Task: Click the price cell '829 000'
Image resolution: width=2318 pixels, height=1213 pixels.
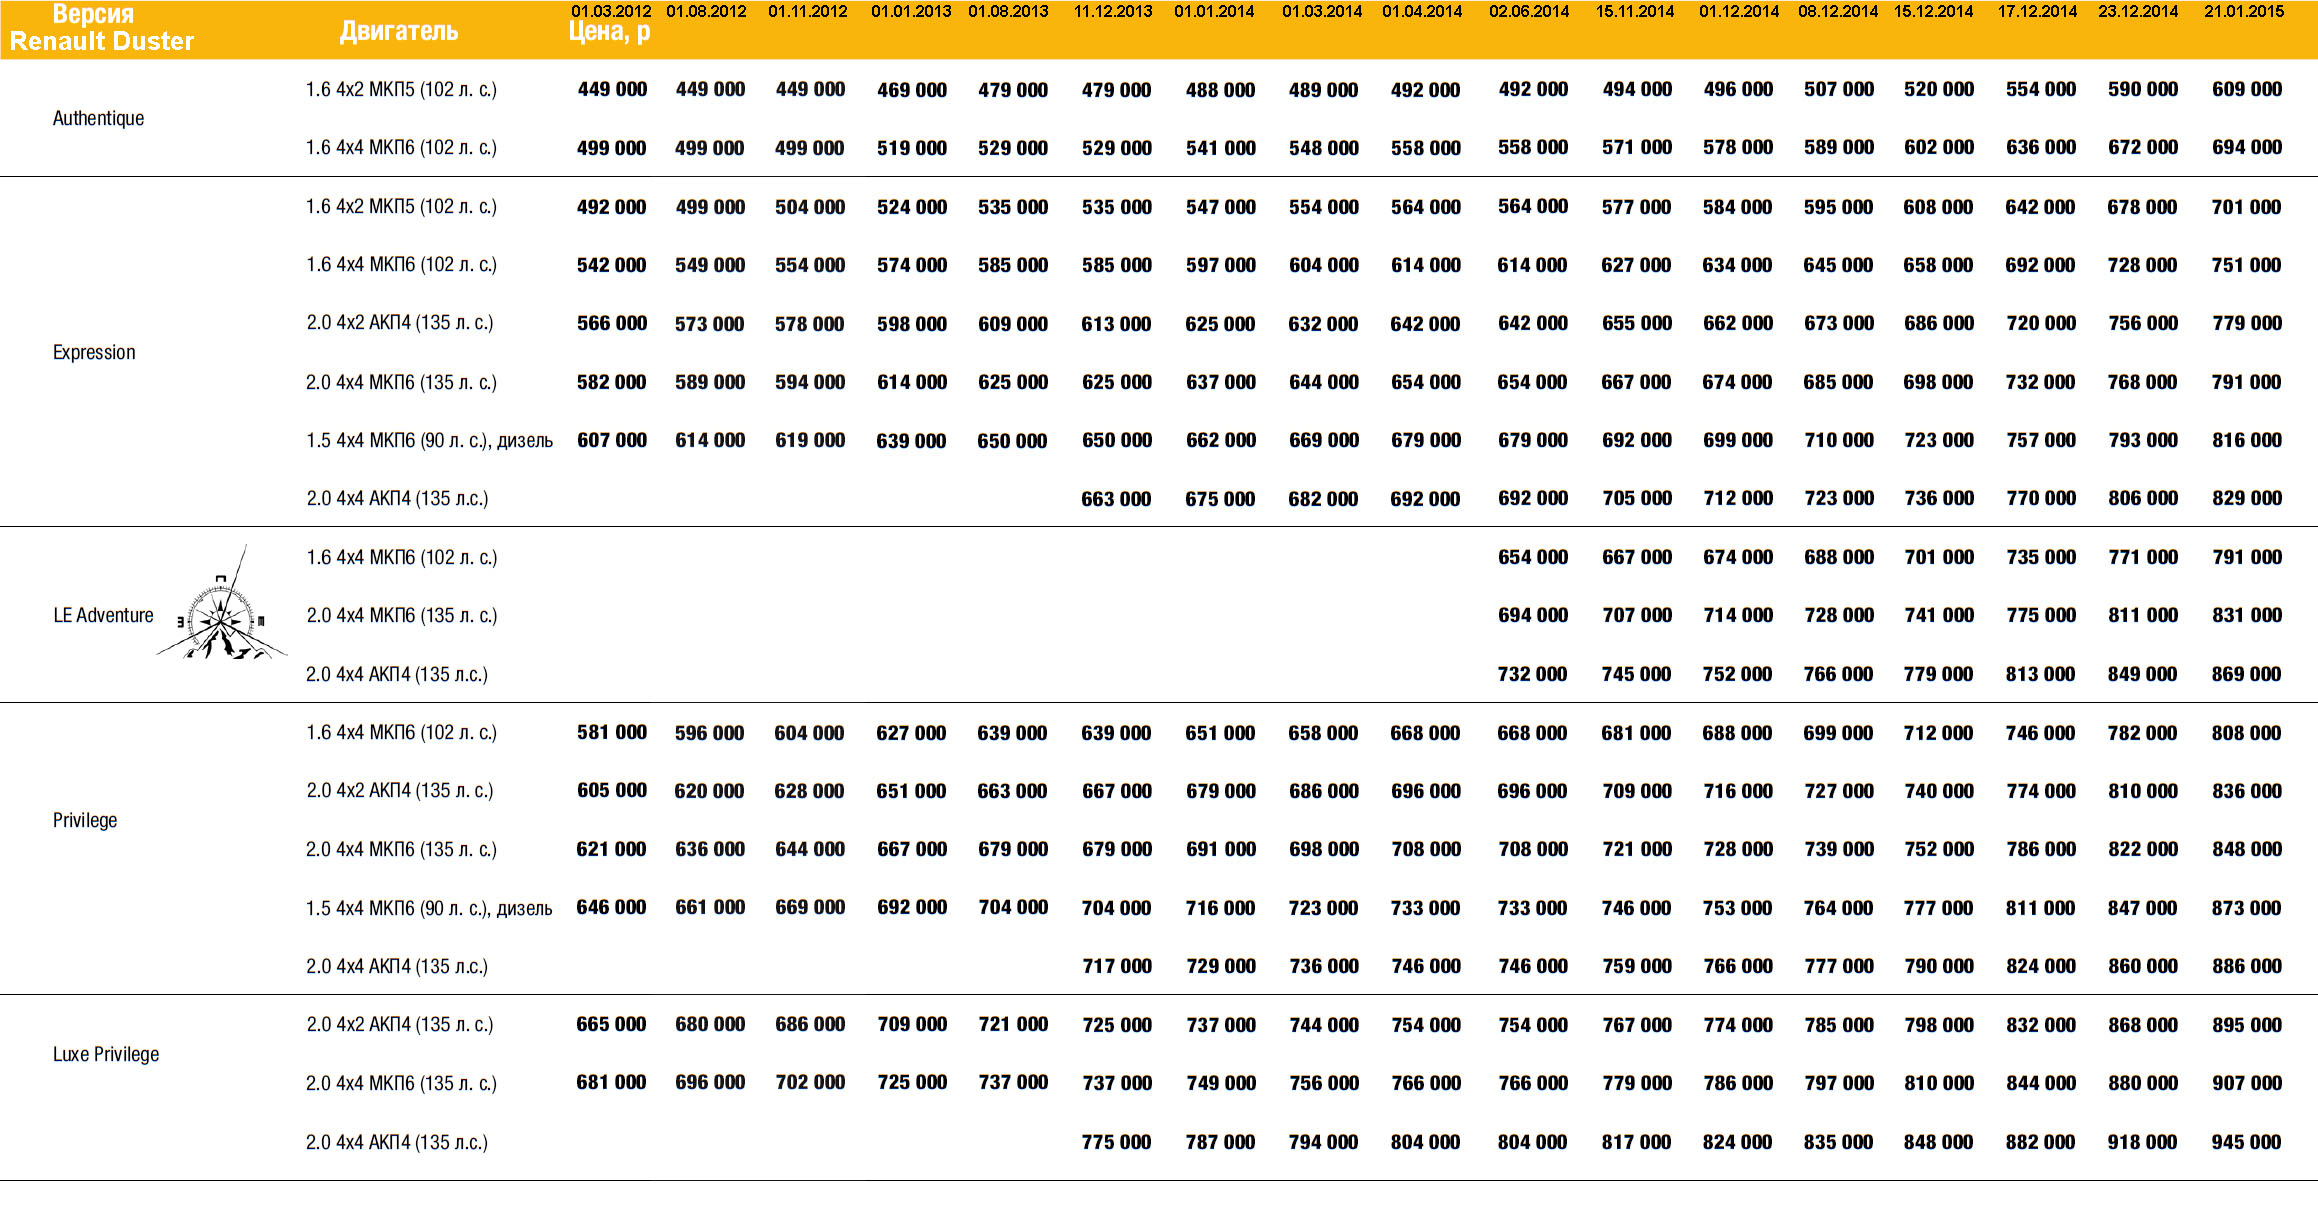Action: (2247, 498)
